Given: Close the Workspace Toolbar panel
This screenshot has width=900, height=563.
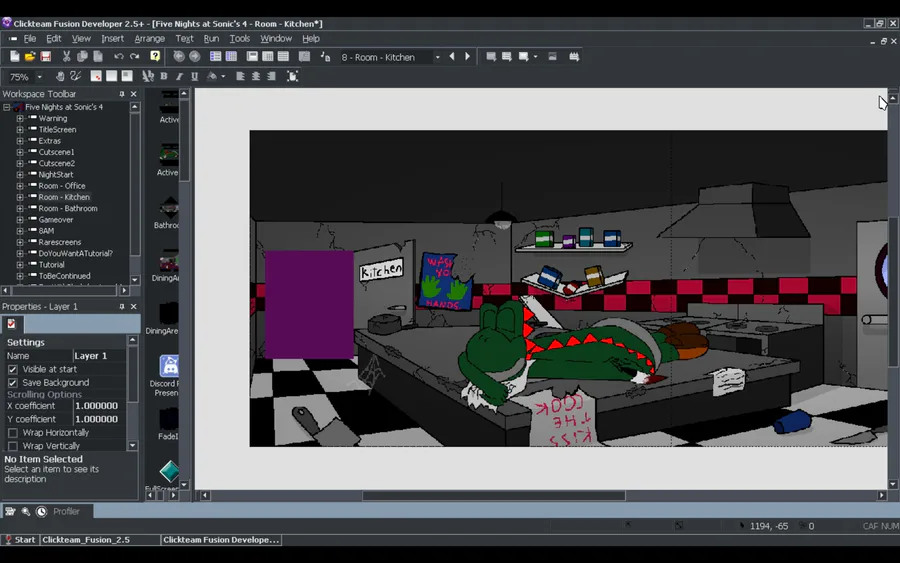Looking at the screenshot, I should [x=134, y=94].
